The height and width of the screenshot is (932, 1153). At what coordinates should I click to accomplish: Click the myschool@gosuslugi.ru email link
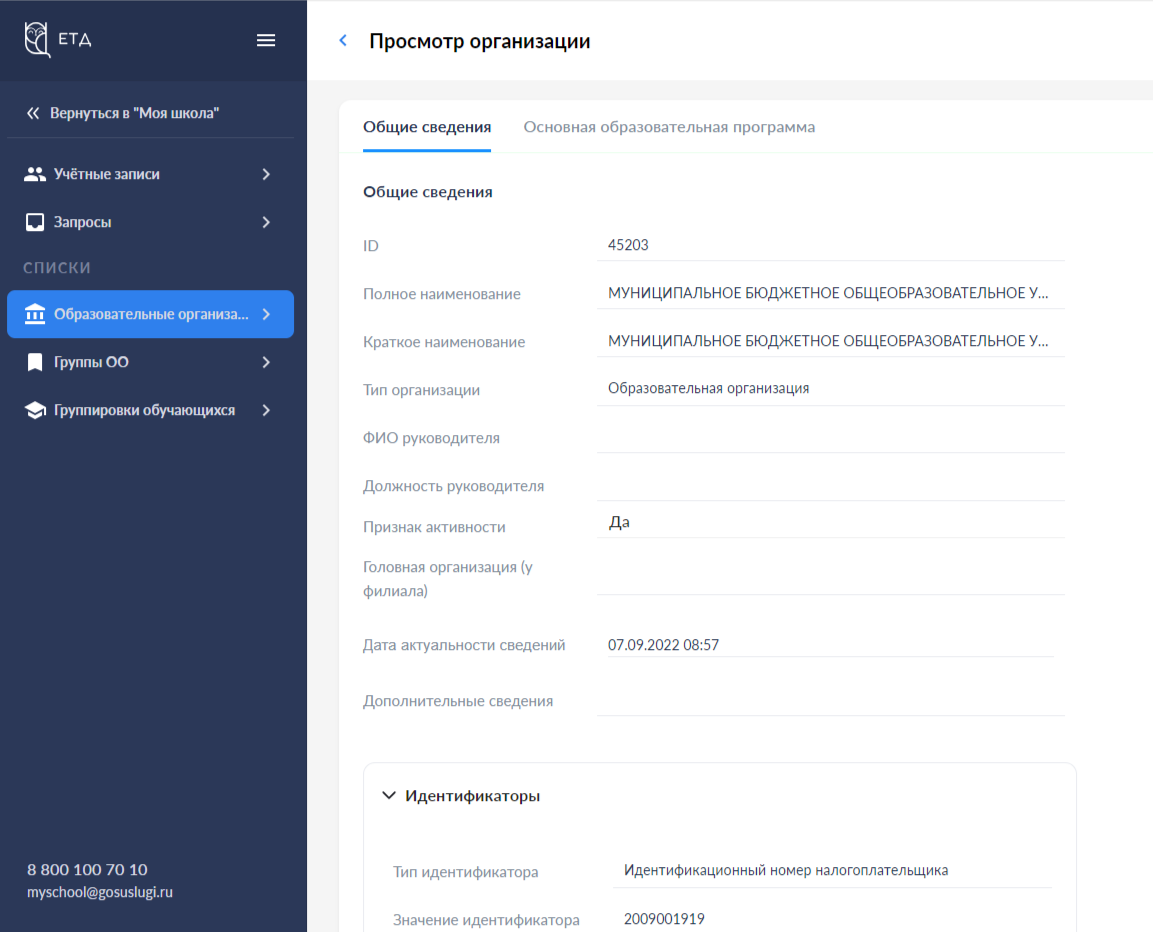[x=100, y=892]
